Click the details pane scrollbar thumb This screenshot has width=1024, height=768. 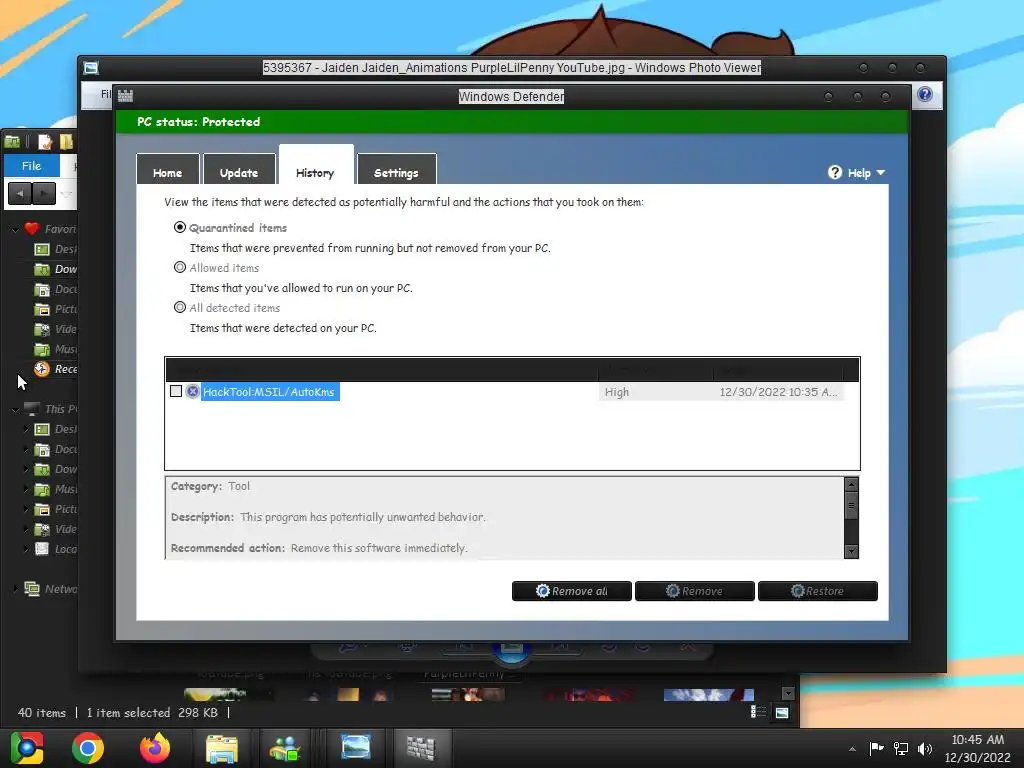[x=851, y=505]
